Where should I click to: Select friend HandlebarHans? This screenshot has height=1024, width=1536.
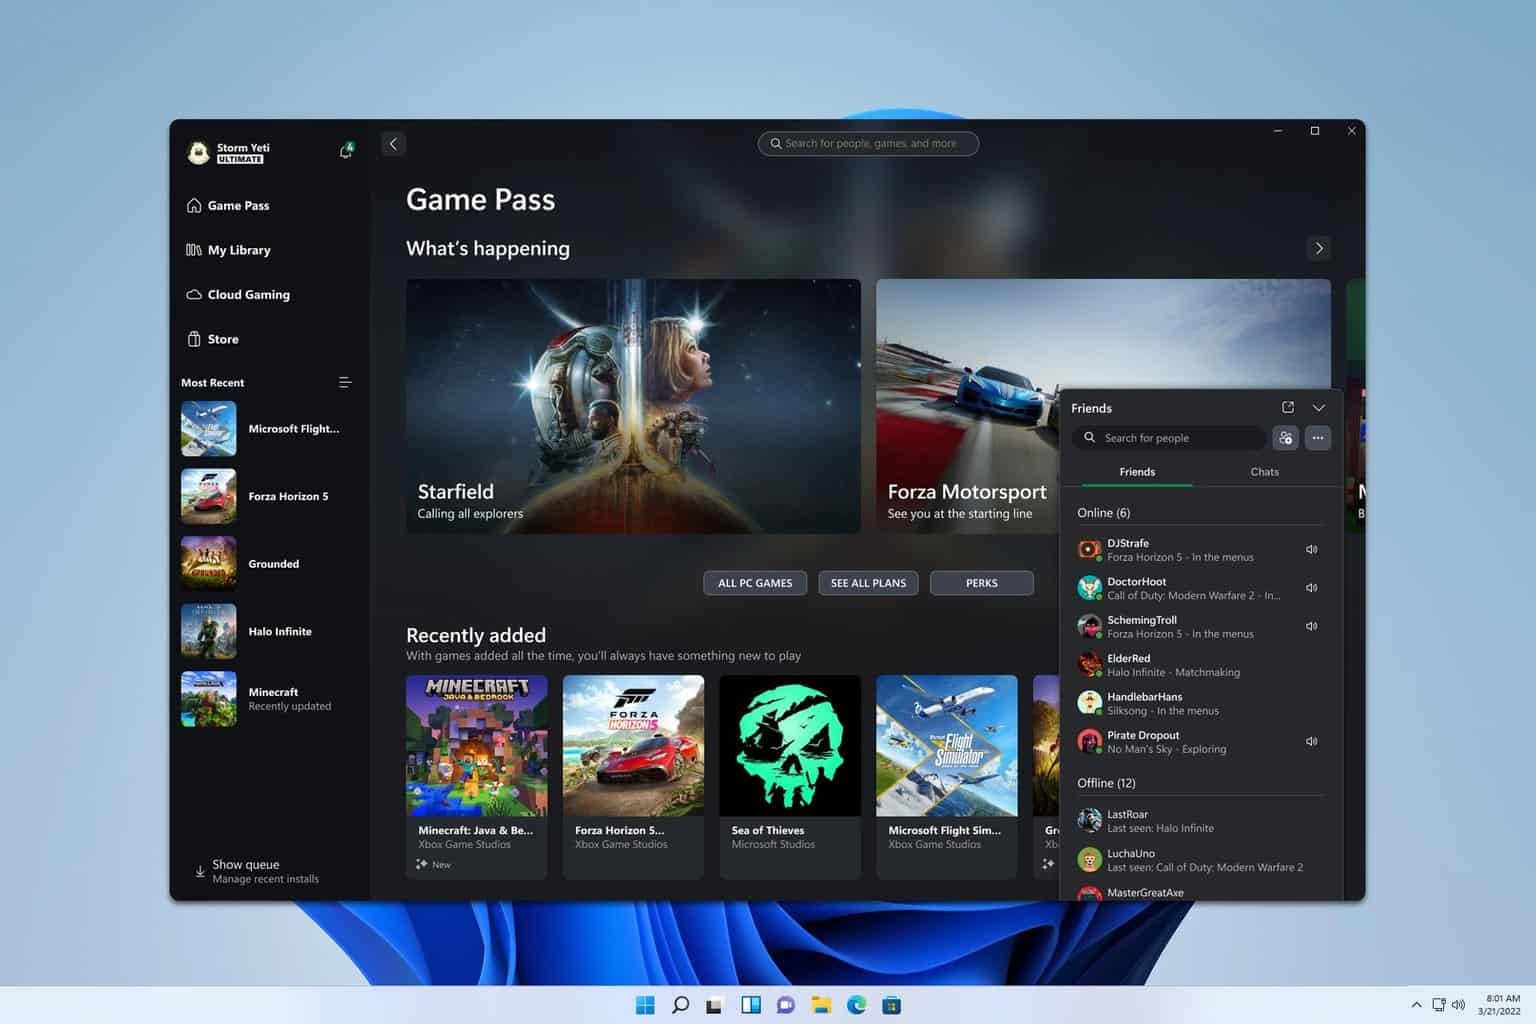coord(1200,703)
